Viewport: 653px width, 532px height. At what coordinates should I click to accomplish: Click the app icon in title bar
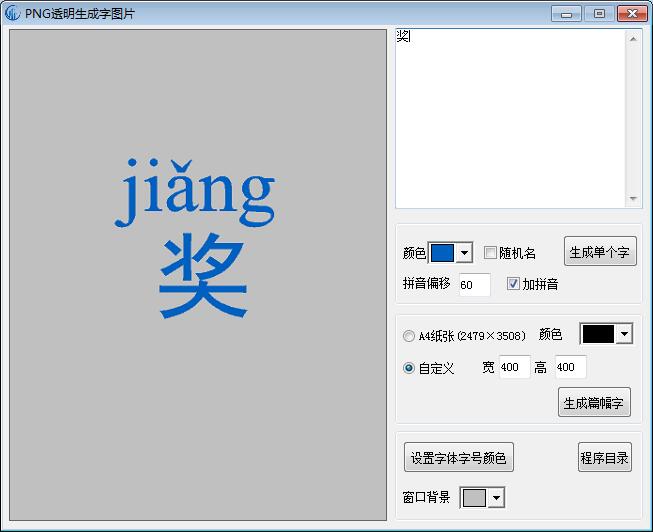12,13
